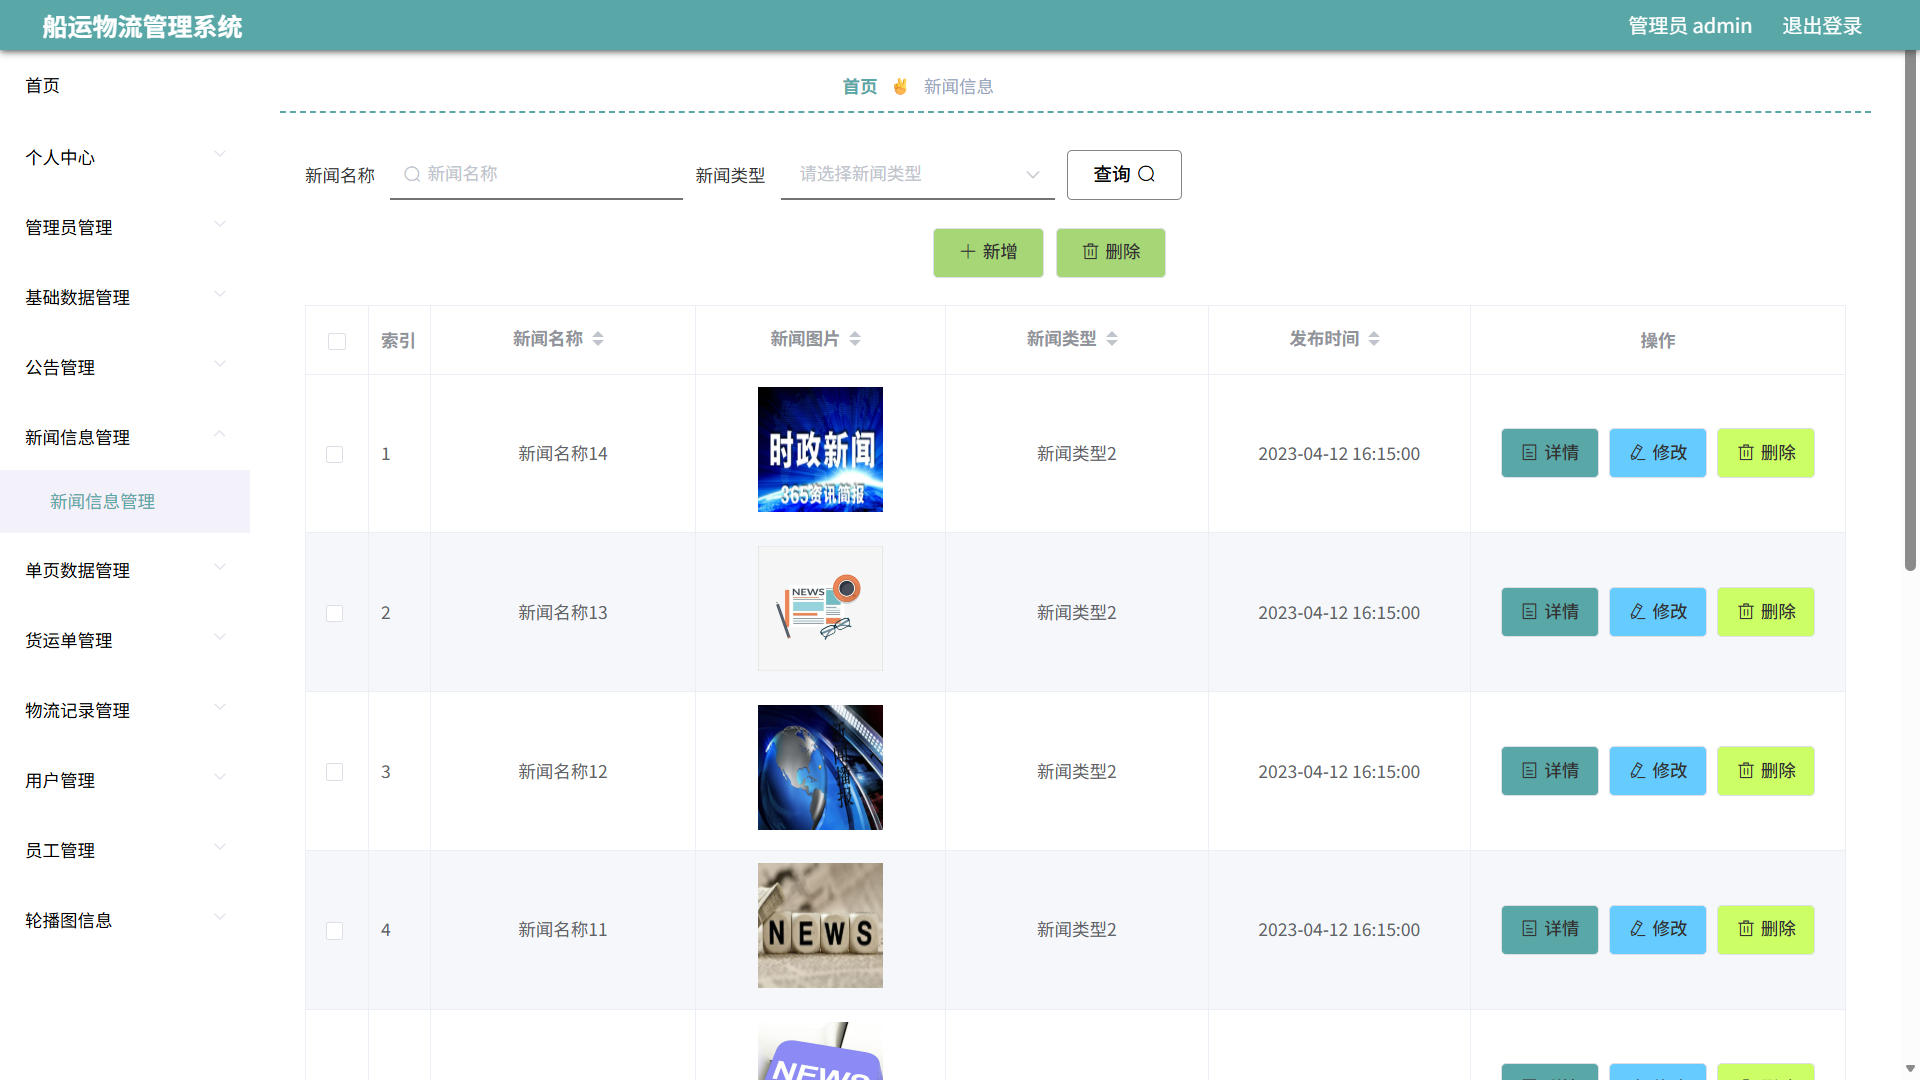
Task: Click the 新闻名称14 cell text
Action: click(x=563, y=454)
